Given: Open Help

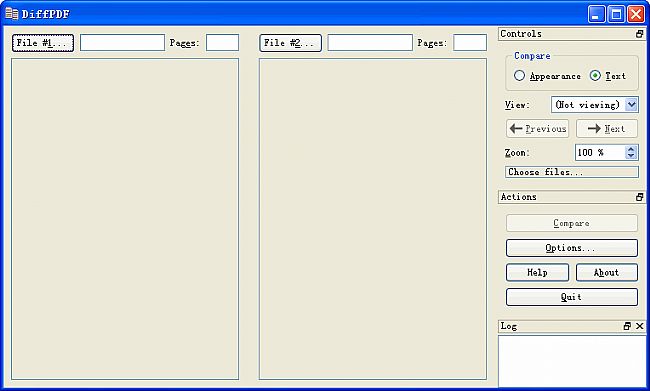Looking at the screenshot, I should (537, 272).
